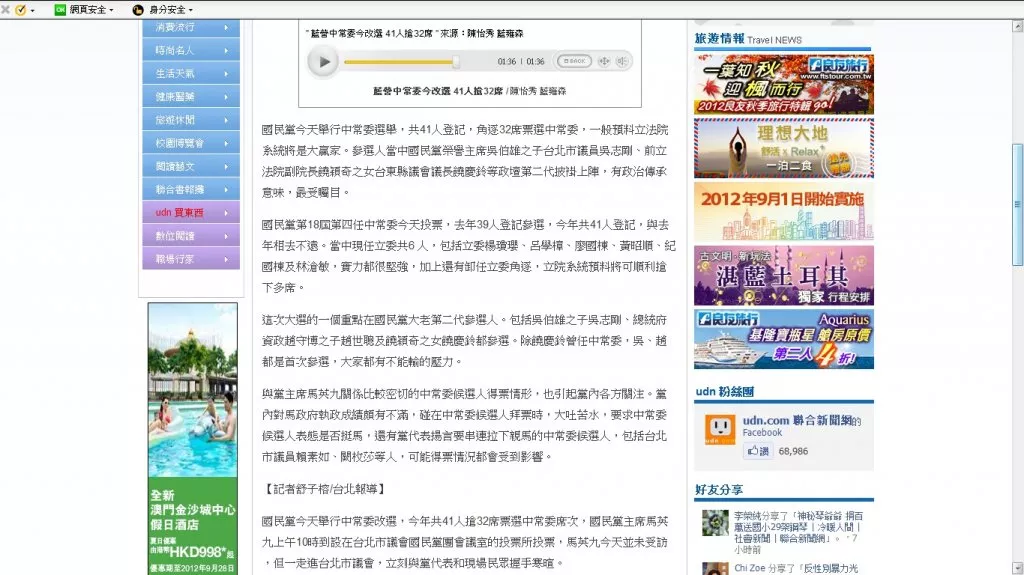Click the vertical scrollbar thumb

point(1017,205)
